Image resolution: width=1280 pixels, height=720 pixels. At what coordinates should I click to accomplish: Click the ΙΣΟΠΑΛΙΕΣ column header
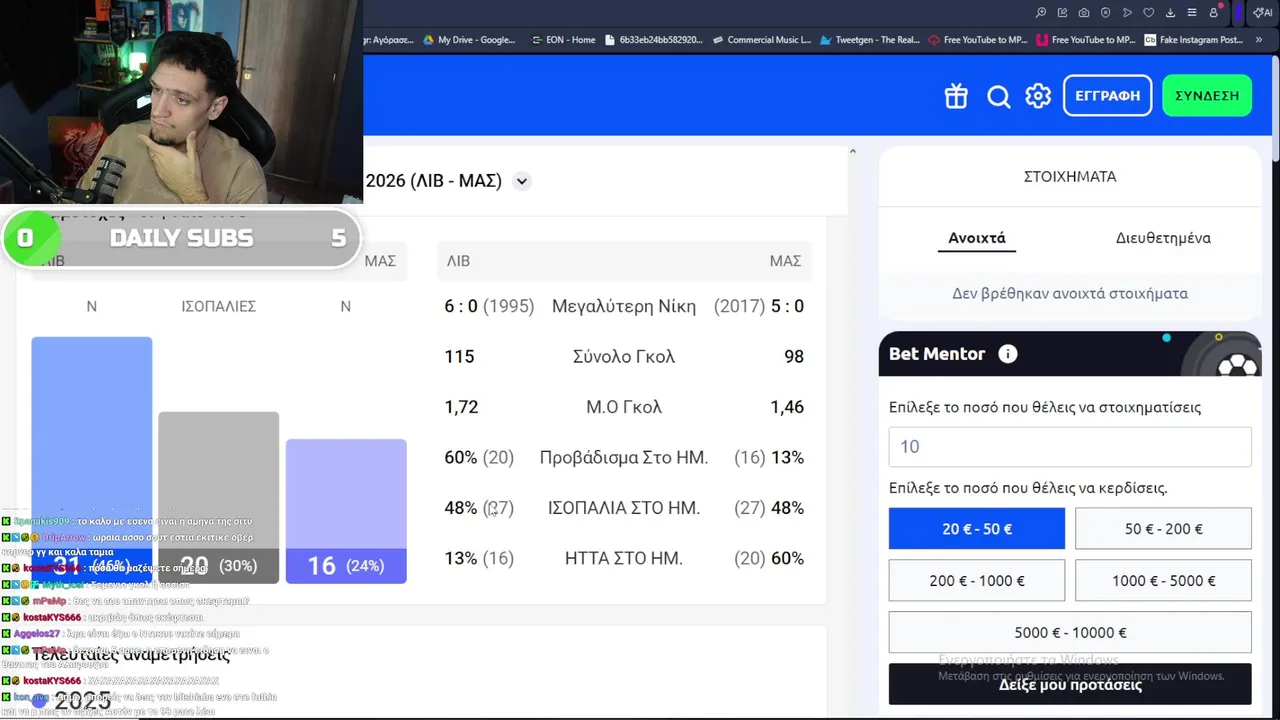[218, 306]
